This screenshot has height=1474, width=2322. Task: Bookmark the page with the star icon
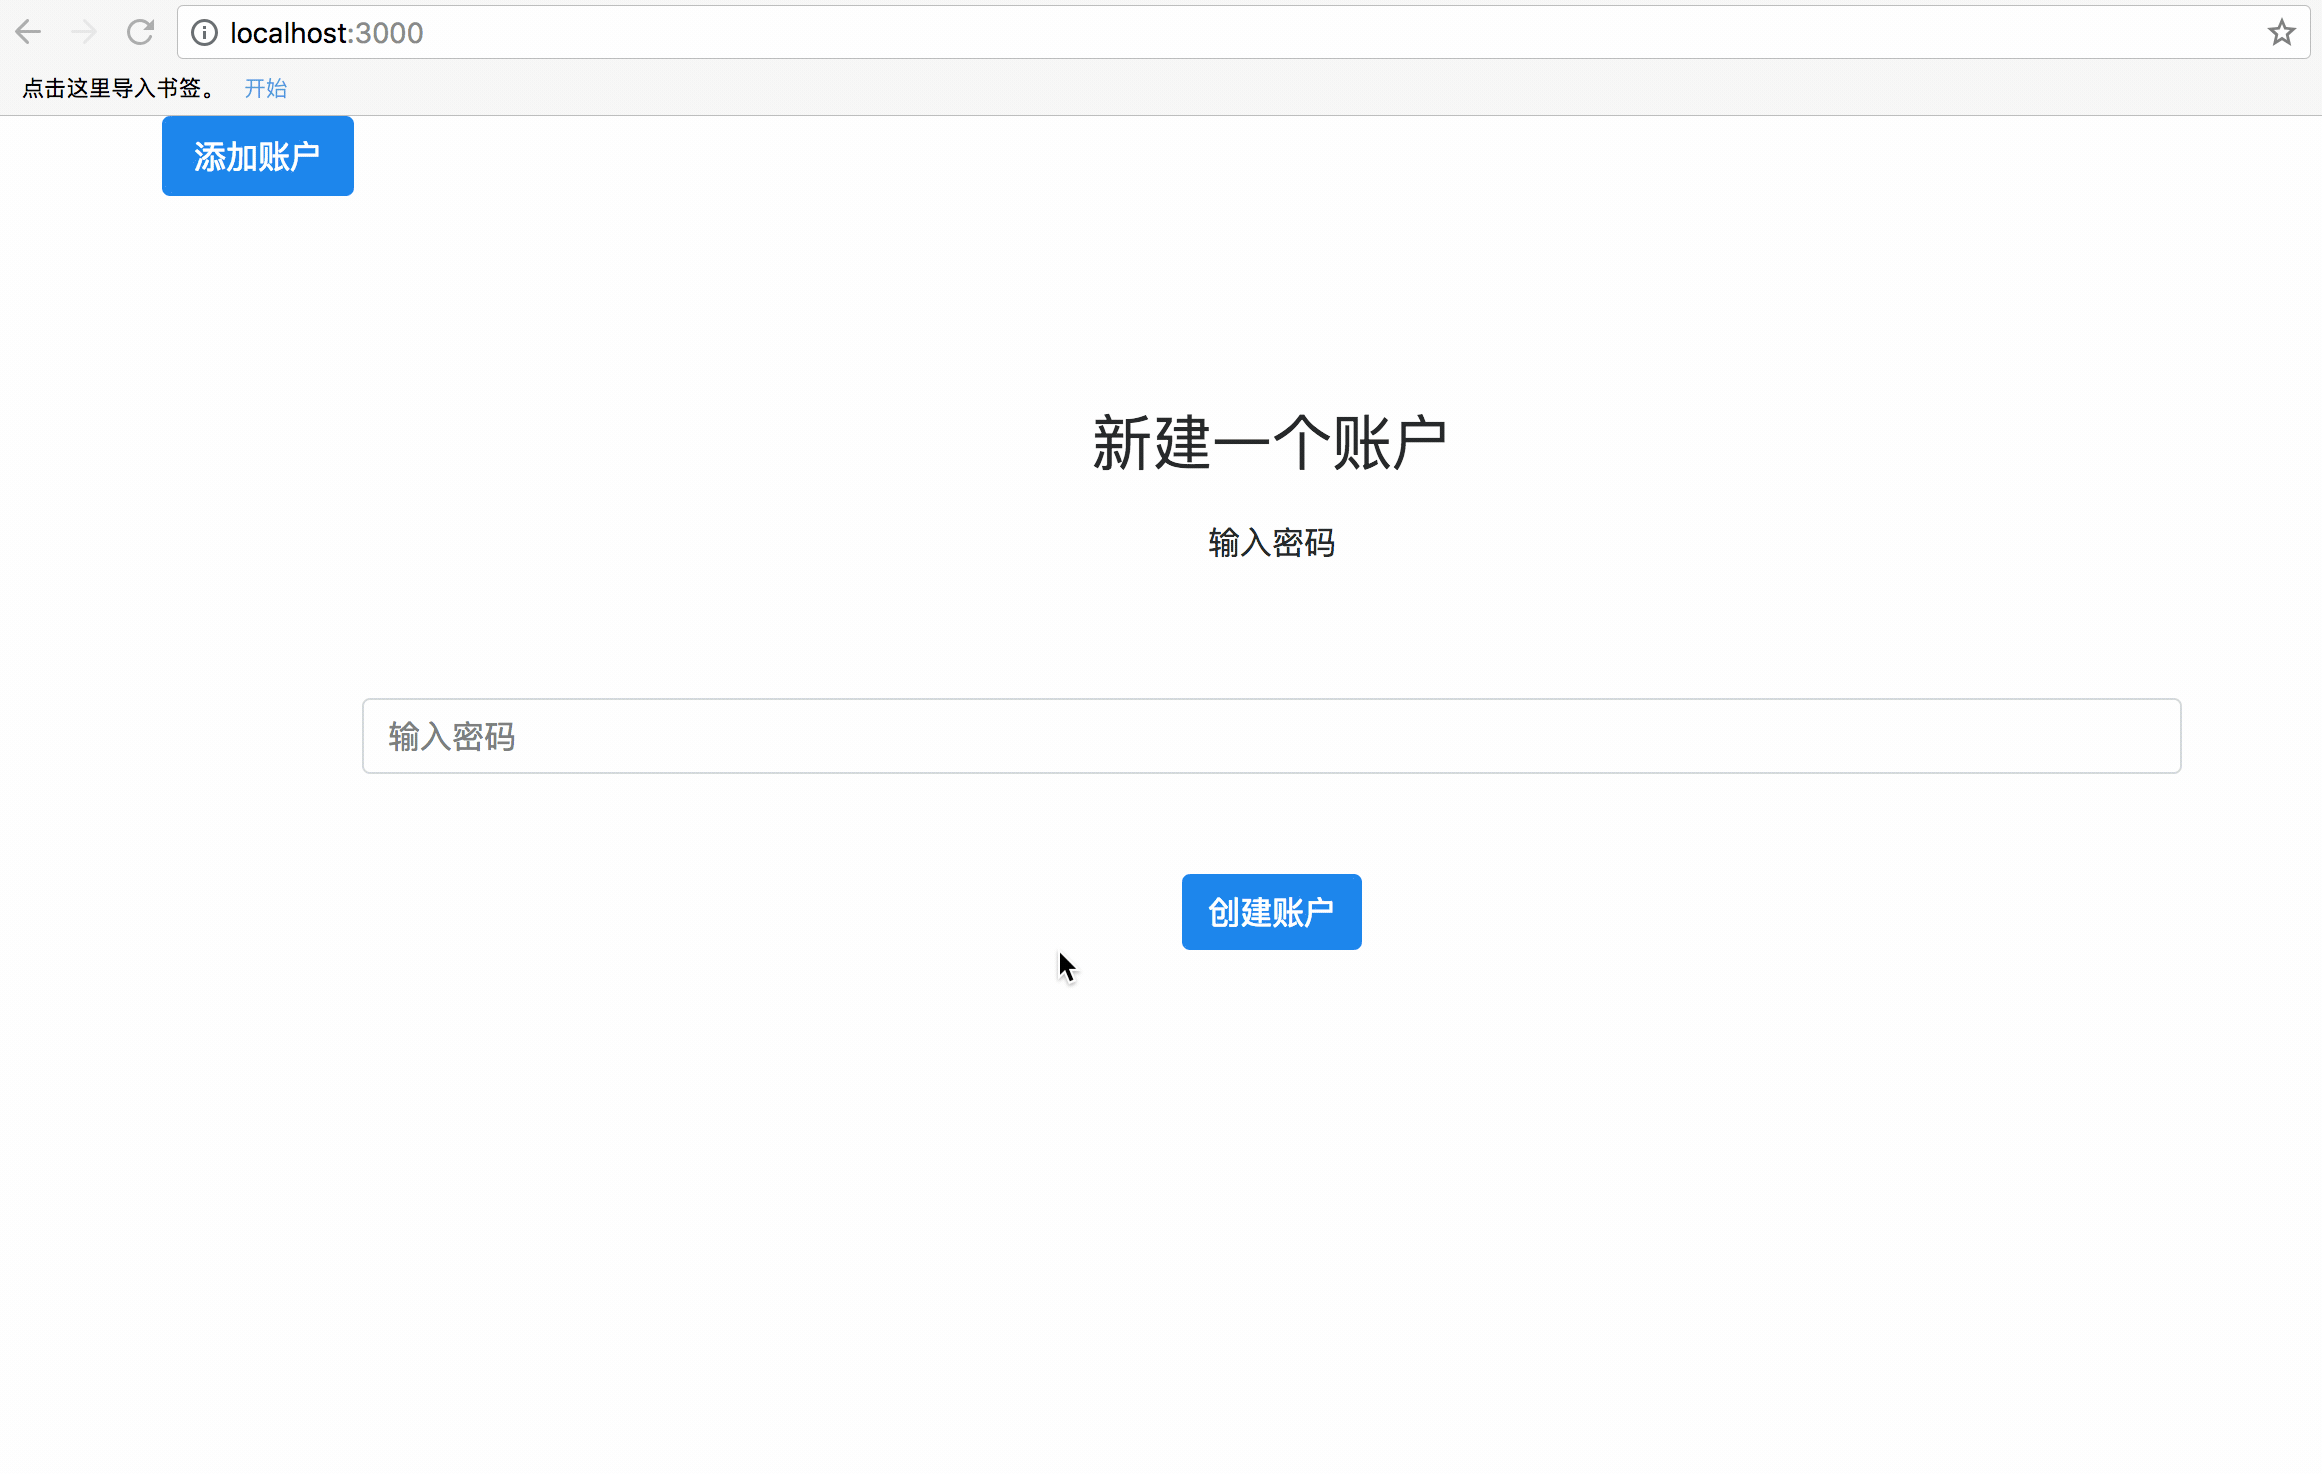(2281, 33)
